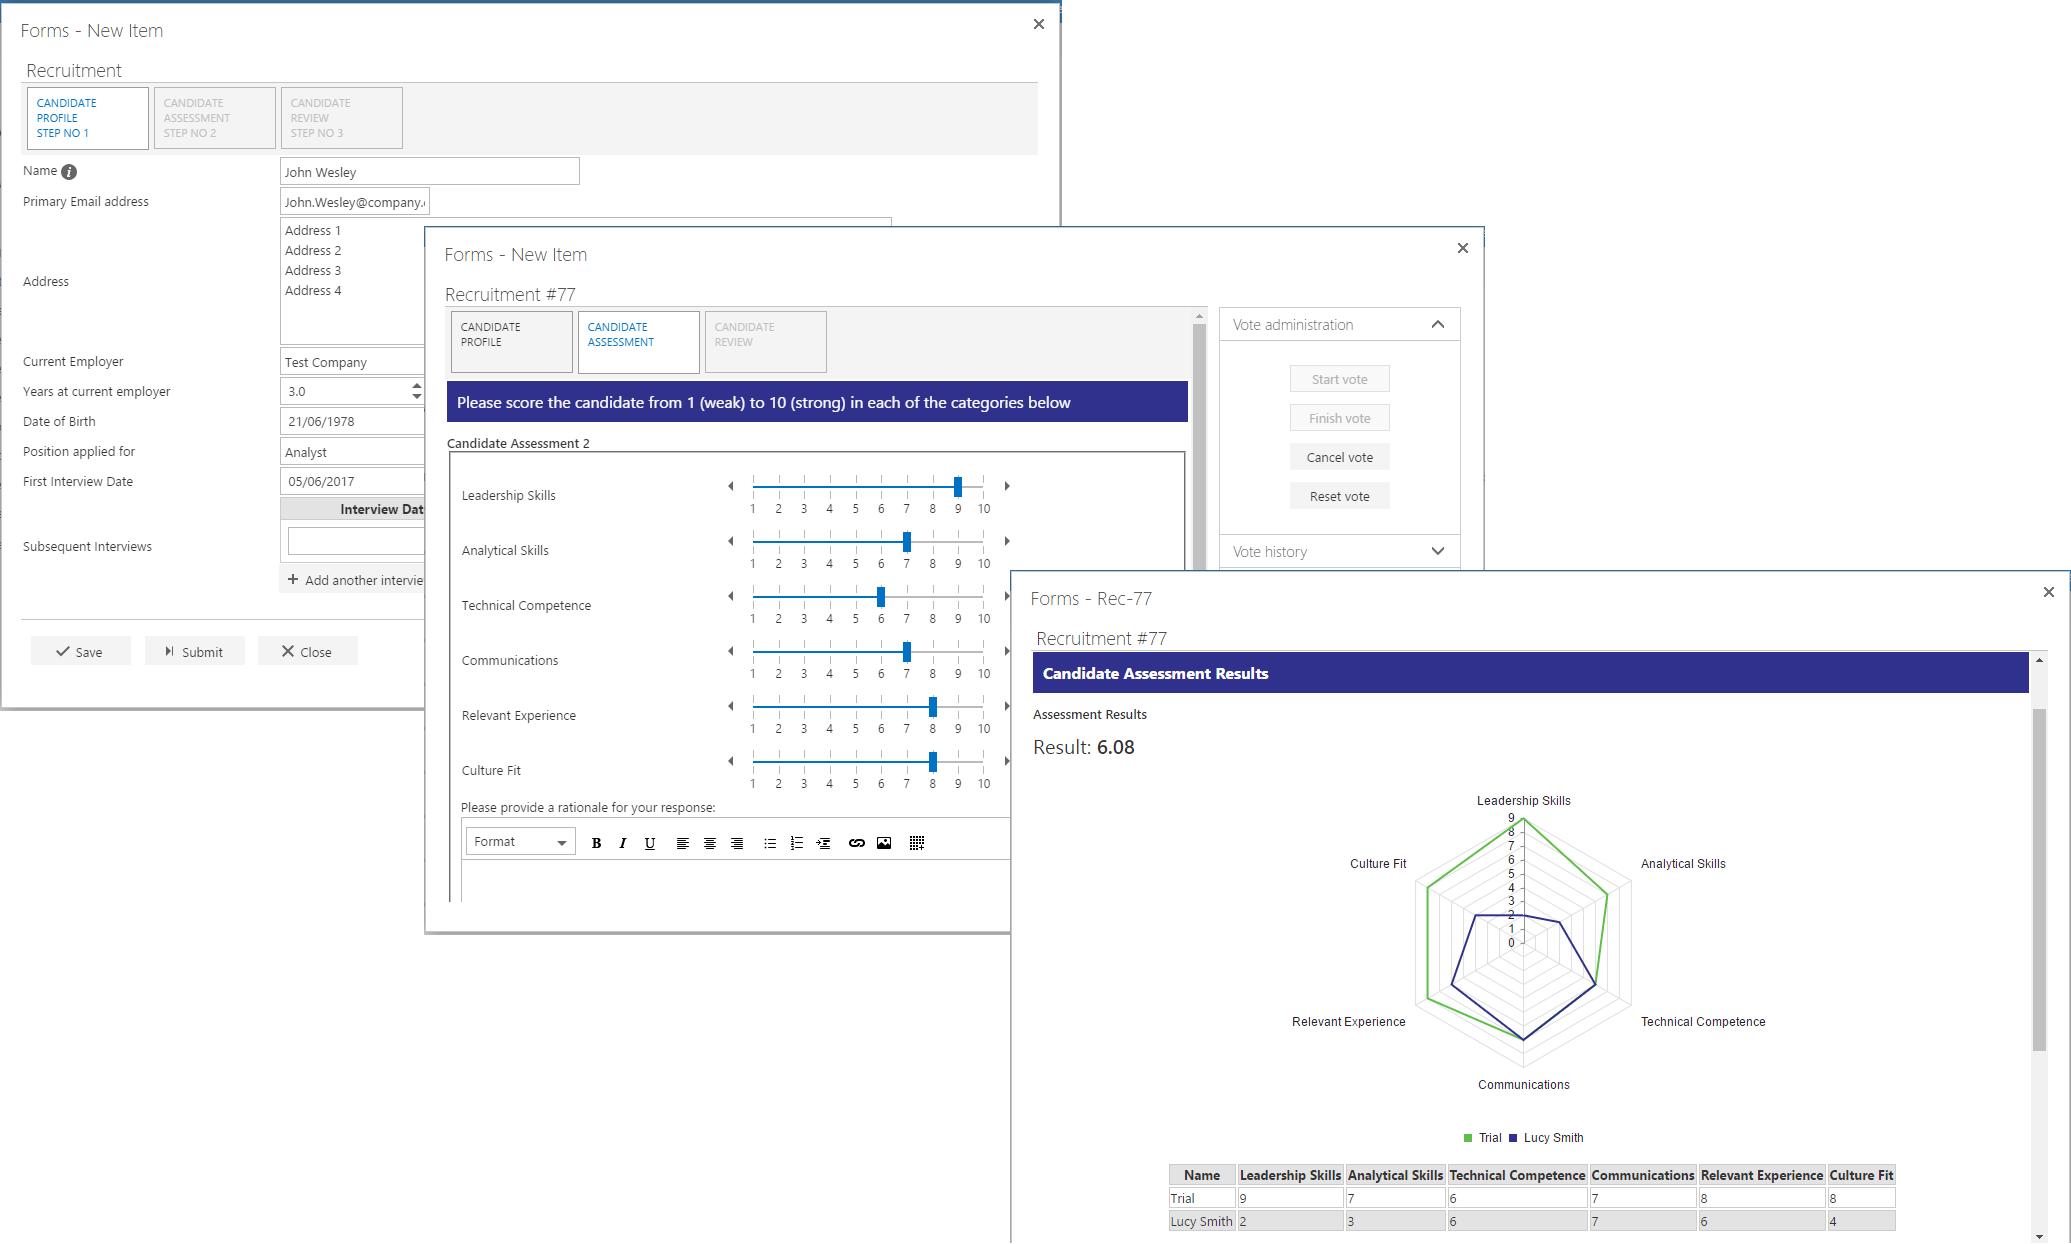
Task: Click the Cancel vote button
Action: 1339,457
